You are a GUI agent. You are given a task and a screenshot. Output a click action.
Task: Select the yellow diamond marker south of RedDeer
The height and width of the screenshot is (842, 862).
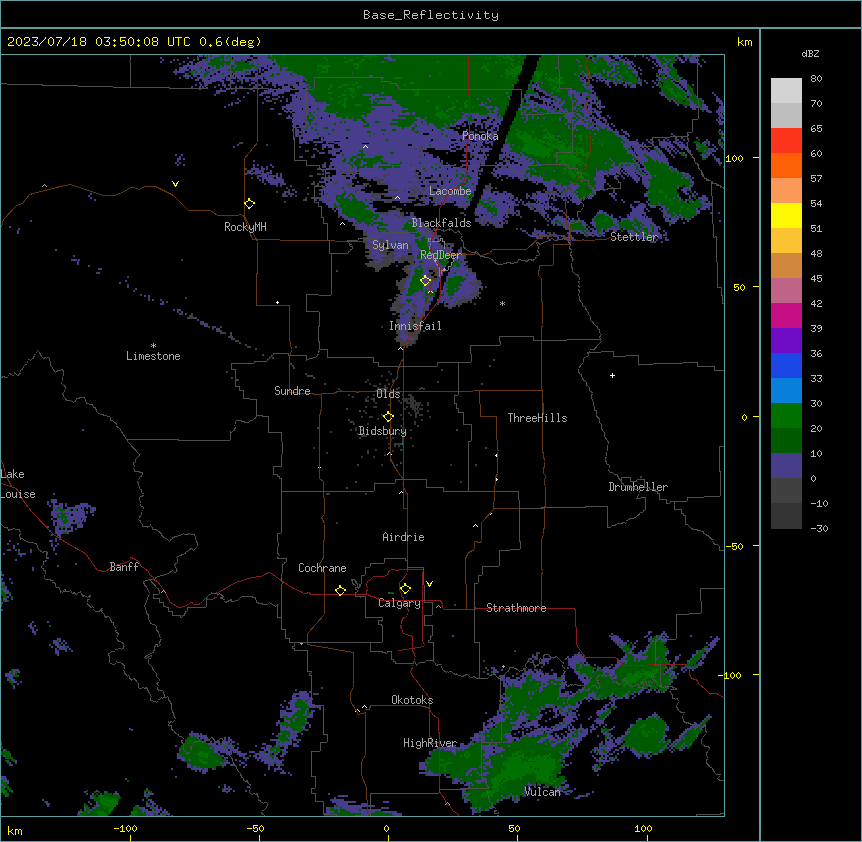click(x=426, y=280)
